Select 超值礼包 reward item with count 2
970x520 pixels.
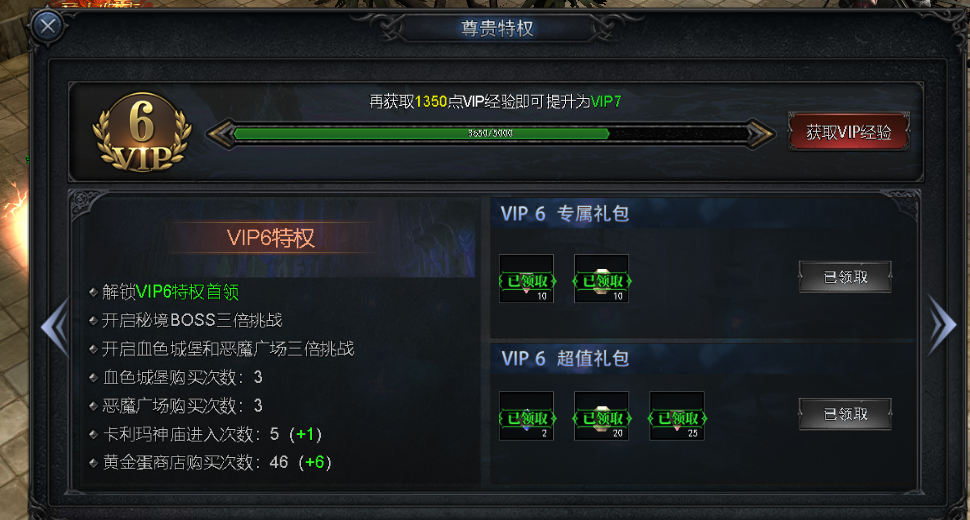pos(526,416)
